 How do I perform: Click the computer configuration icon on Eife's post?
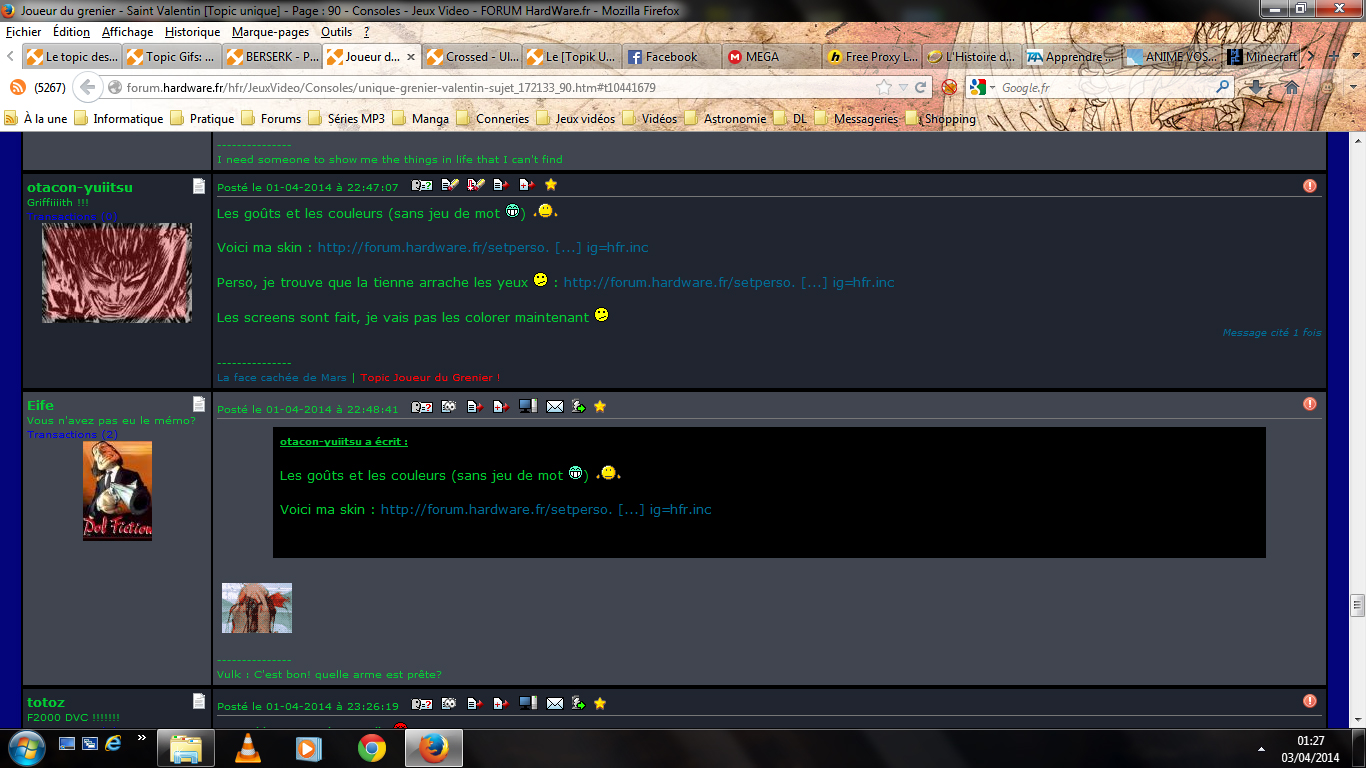(528, 407)
